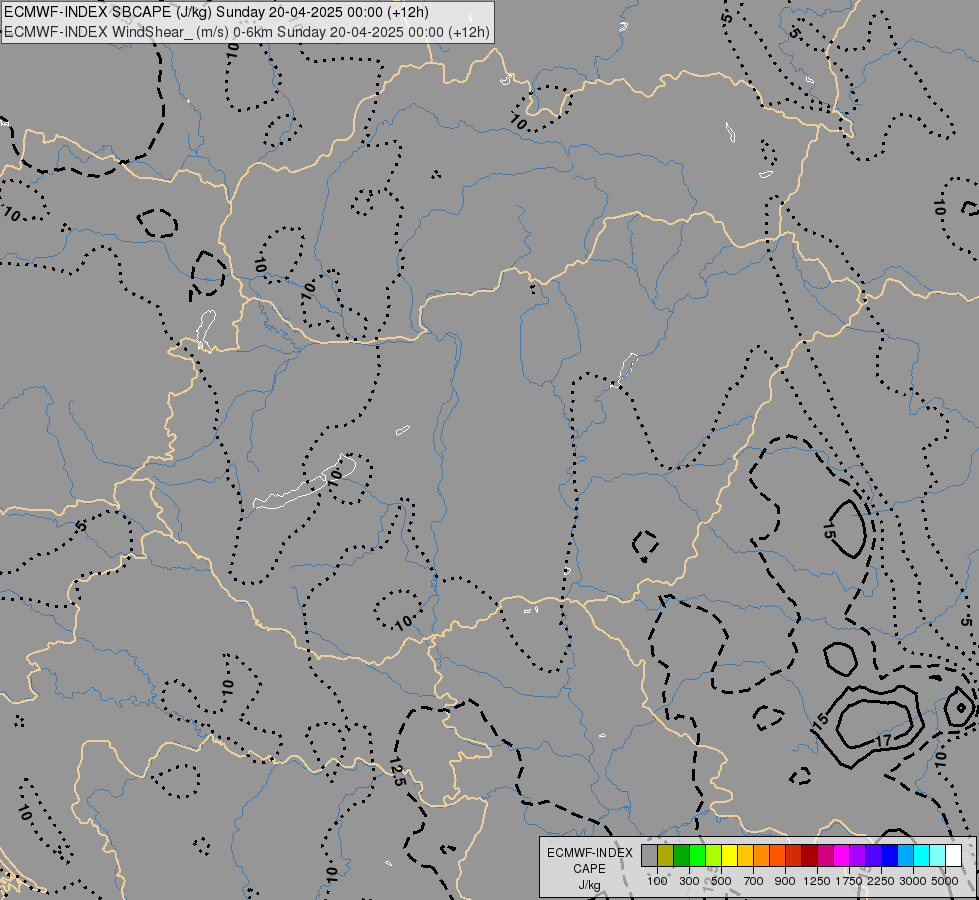
Task: Click the SBCAPE title line in header
Action: 217,12
